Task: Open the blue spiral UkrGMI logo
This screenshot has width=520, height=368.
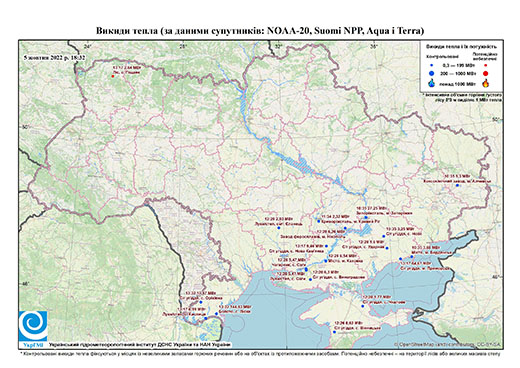Action: 33,326
